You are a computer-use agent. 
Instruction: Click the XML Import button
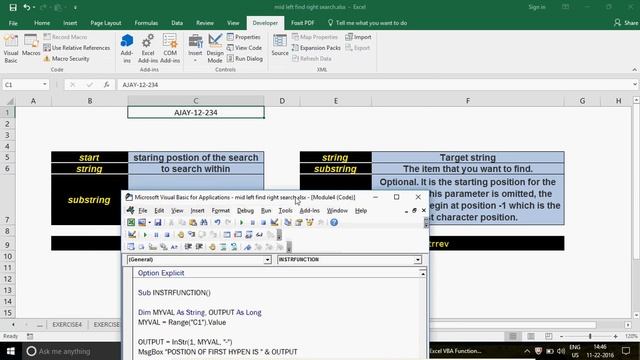coord(358,37)
